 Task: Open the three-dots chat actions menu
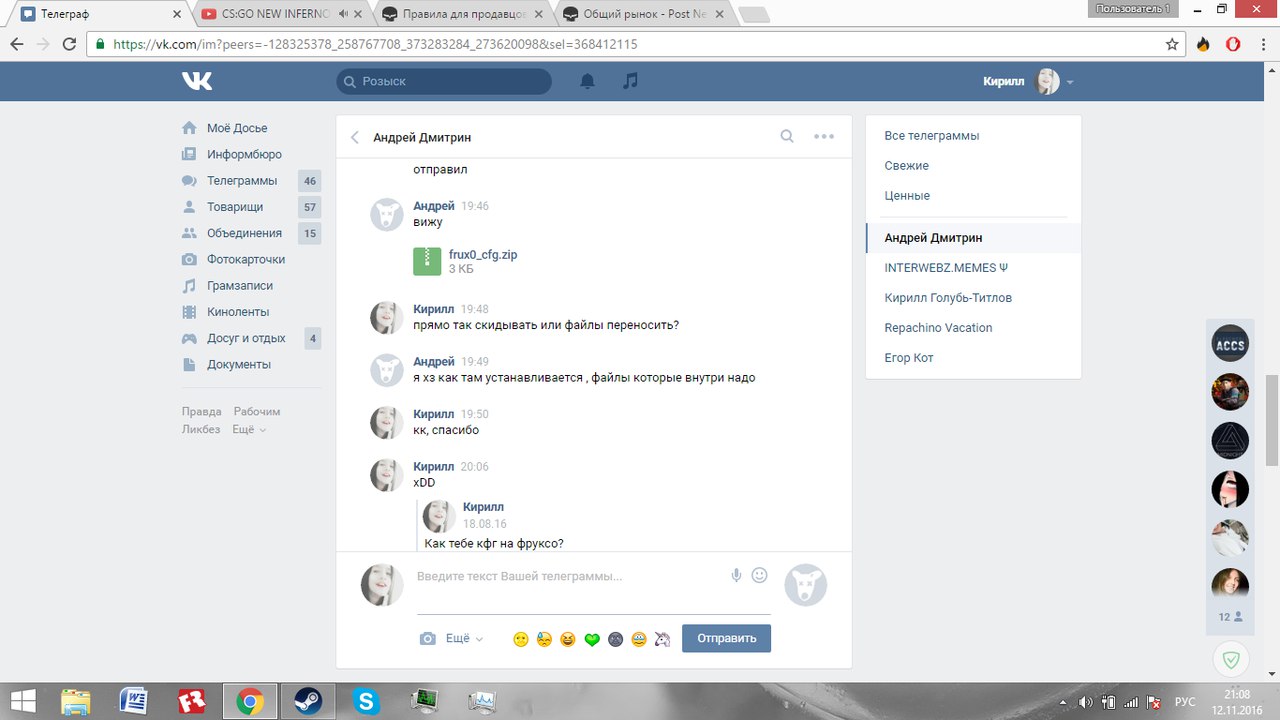click(x=824, y=137)
